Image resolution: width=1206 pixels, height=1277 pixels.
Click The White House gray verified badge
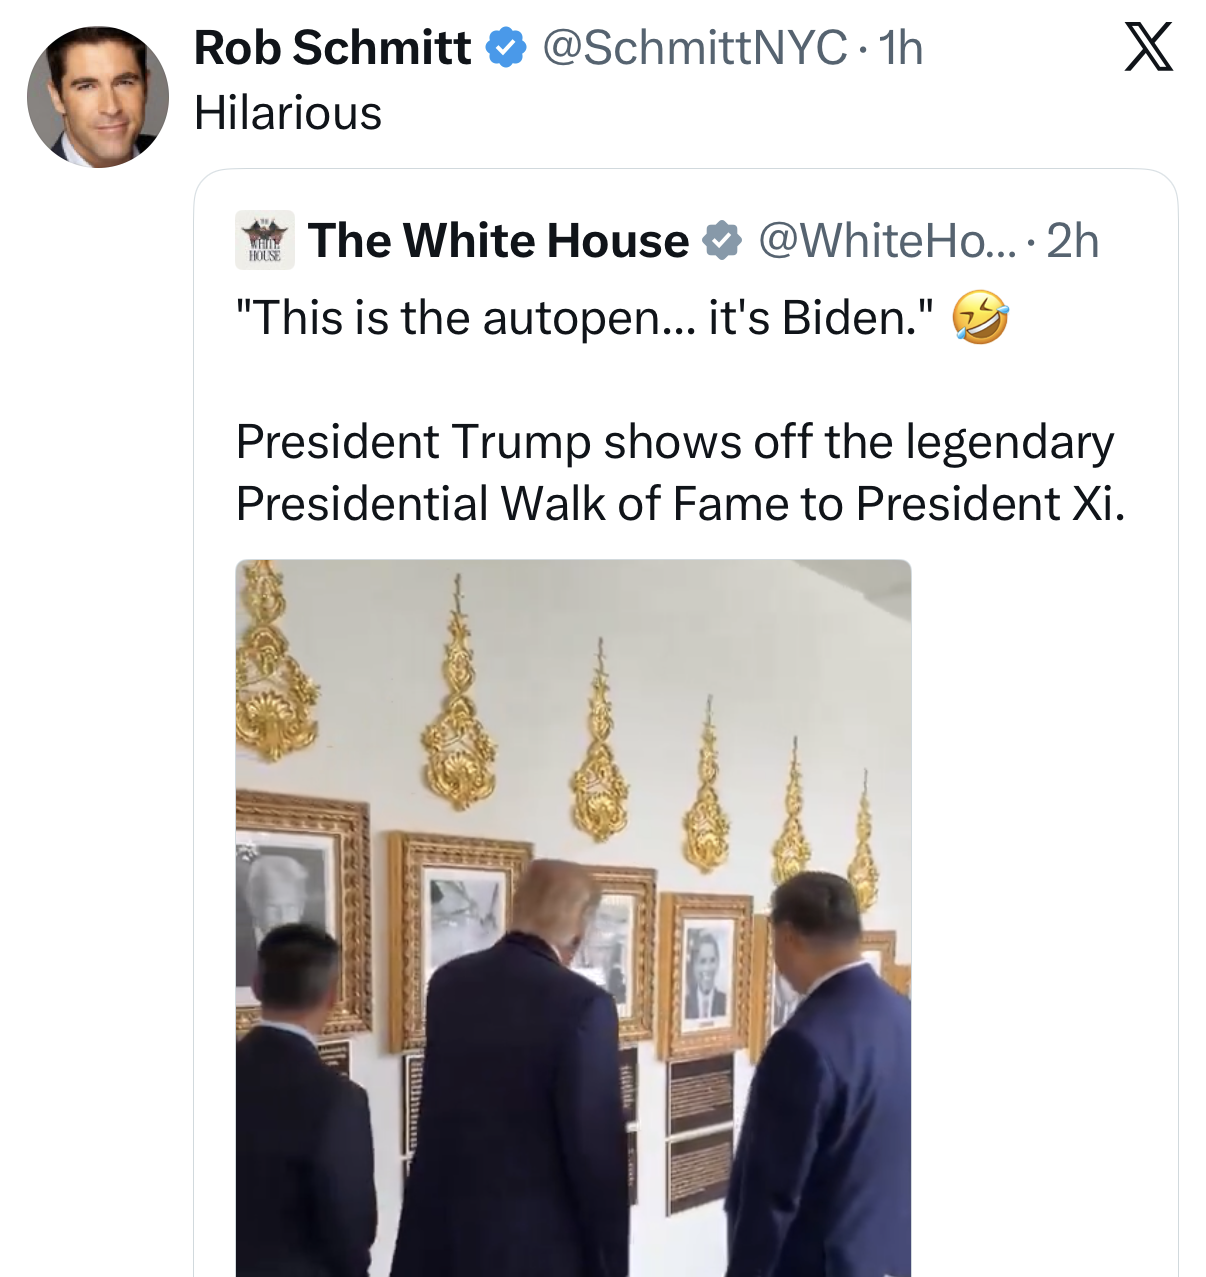(x=722, y=241)
